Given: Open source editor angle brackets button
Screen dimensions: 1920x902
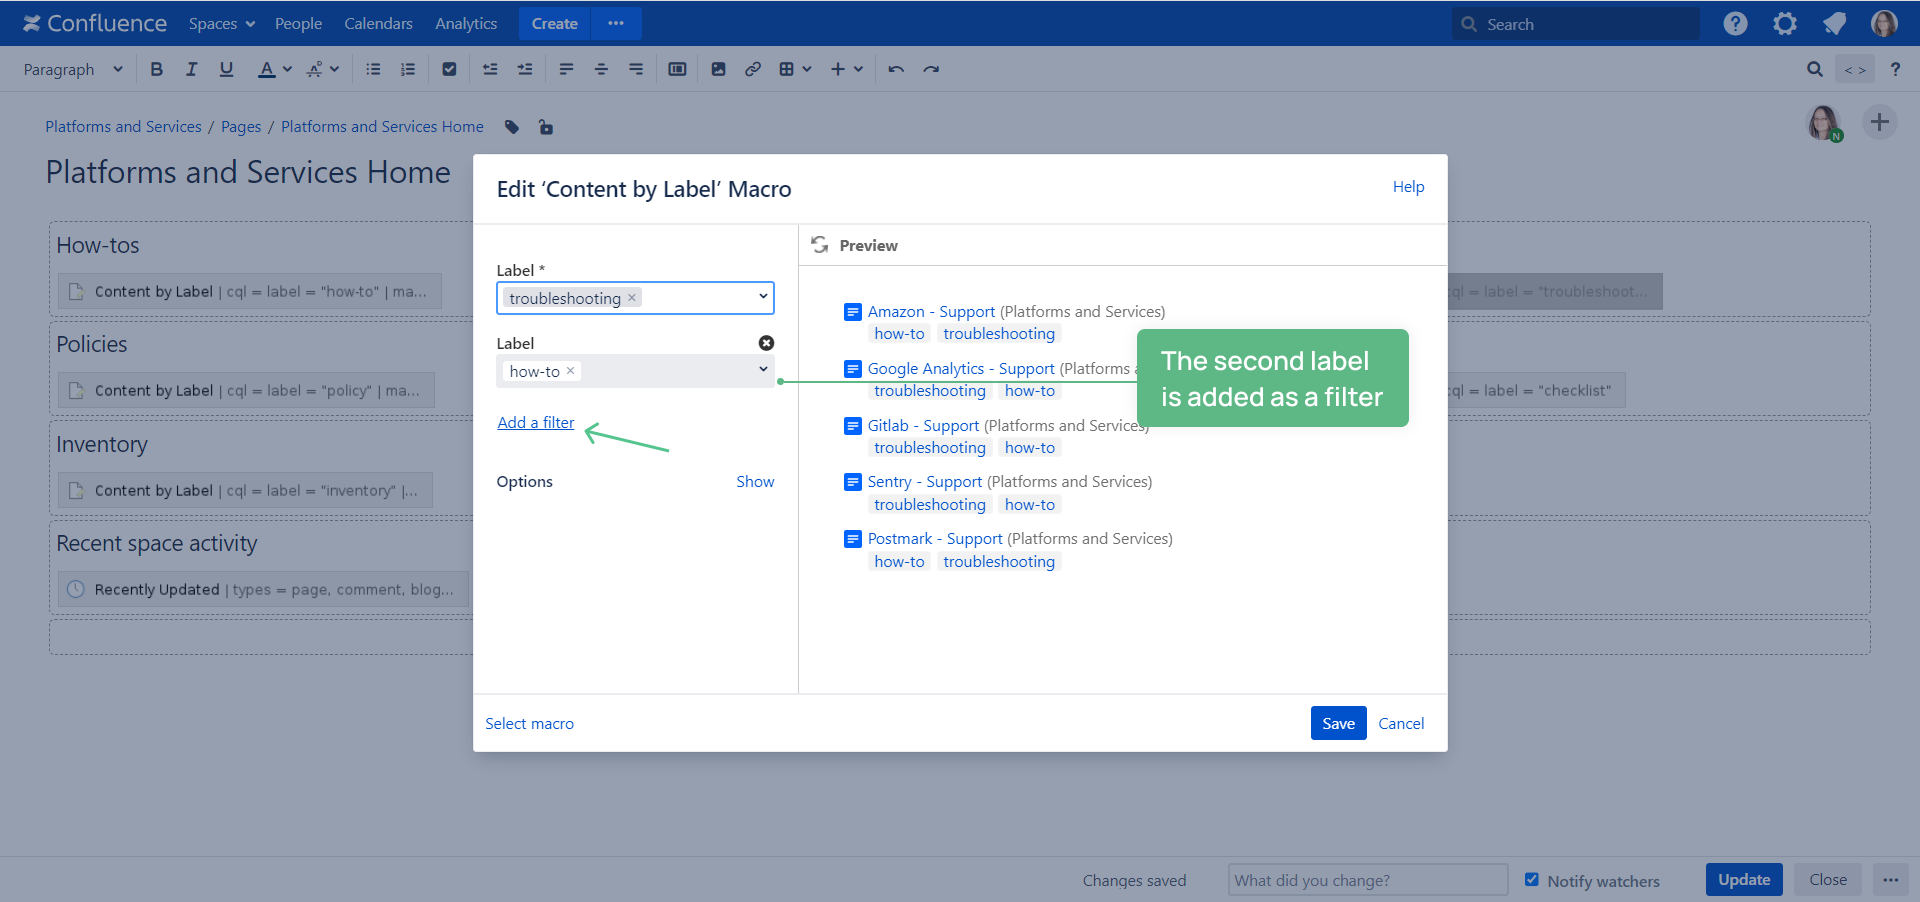Looking at the screenshot, I should (x=1855, y=69).
